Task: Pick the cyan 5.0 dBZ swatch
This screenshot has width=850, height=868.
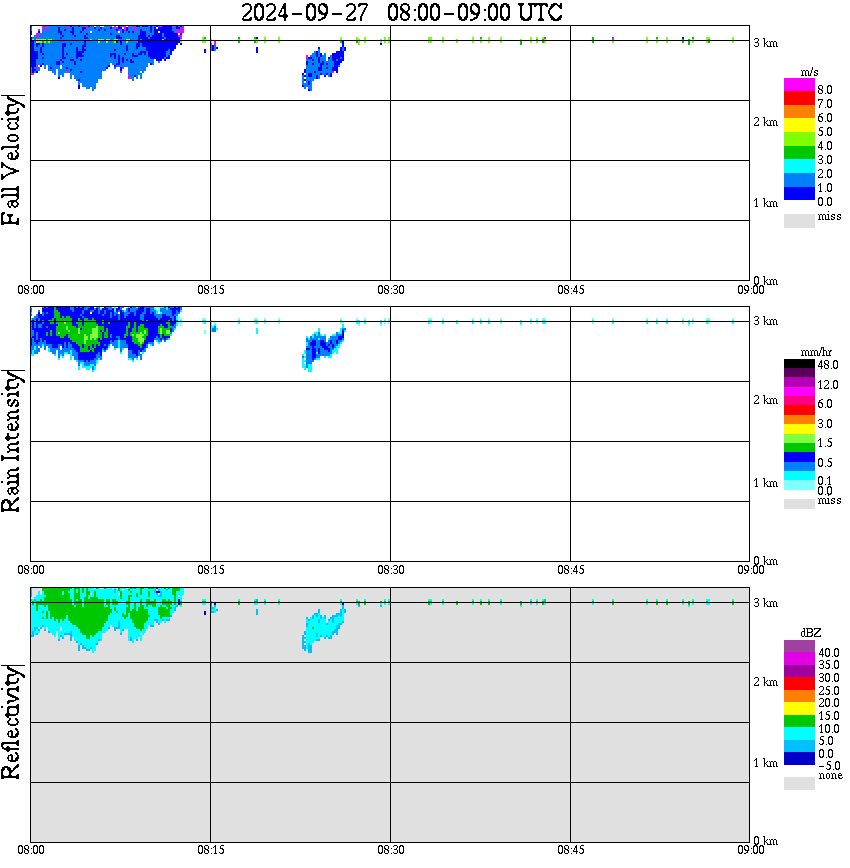Action: coord(799,733)
